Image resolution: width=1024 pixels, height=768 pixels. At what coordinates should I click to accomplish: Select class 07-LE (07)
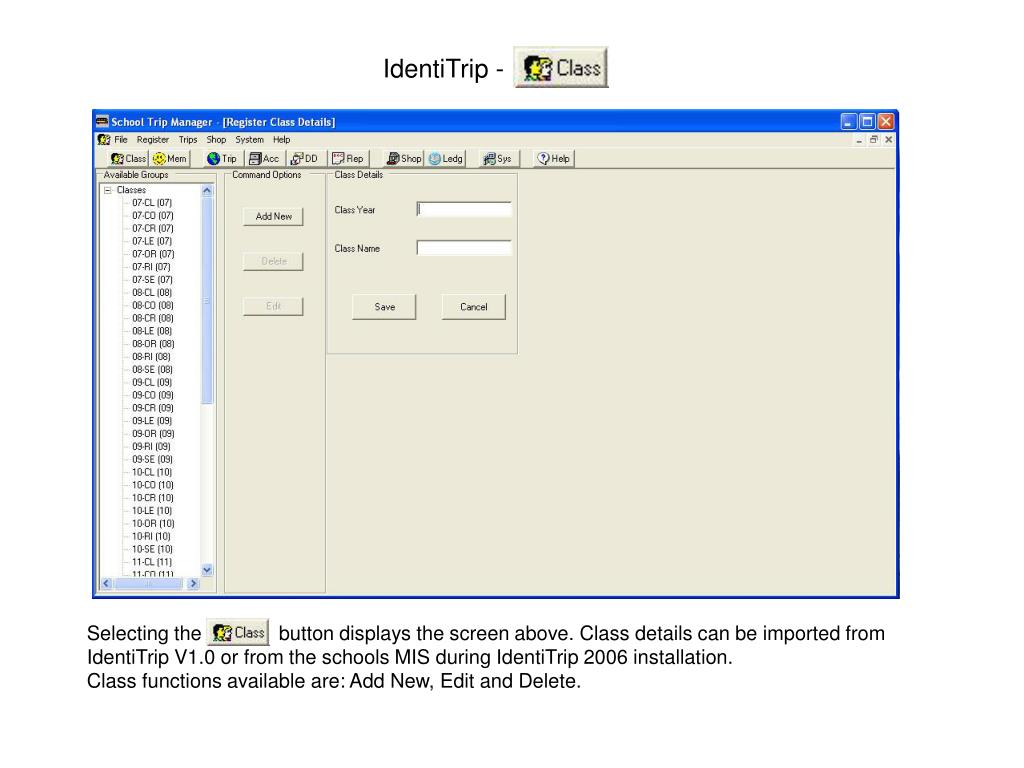(152, 241)
